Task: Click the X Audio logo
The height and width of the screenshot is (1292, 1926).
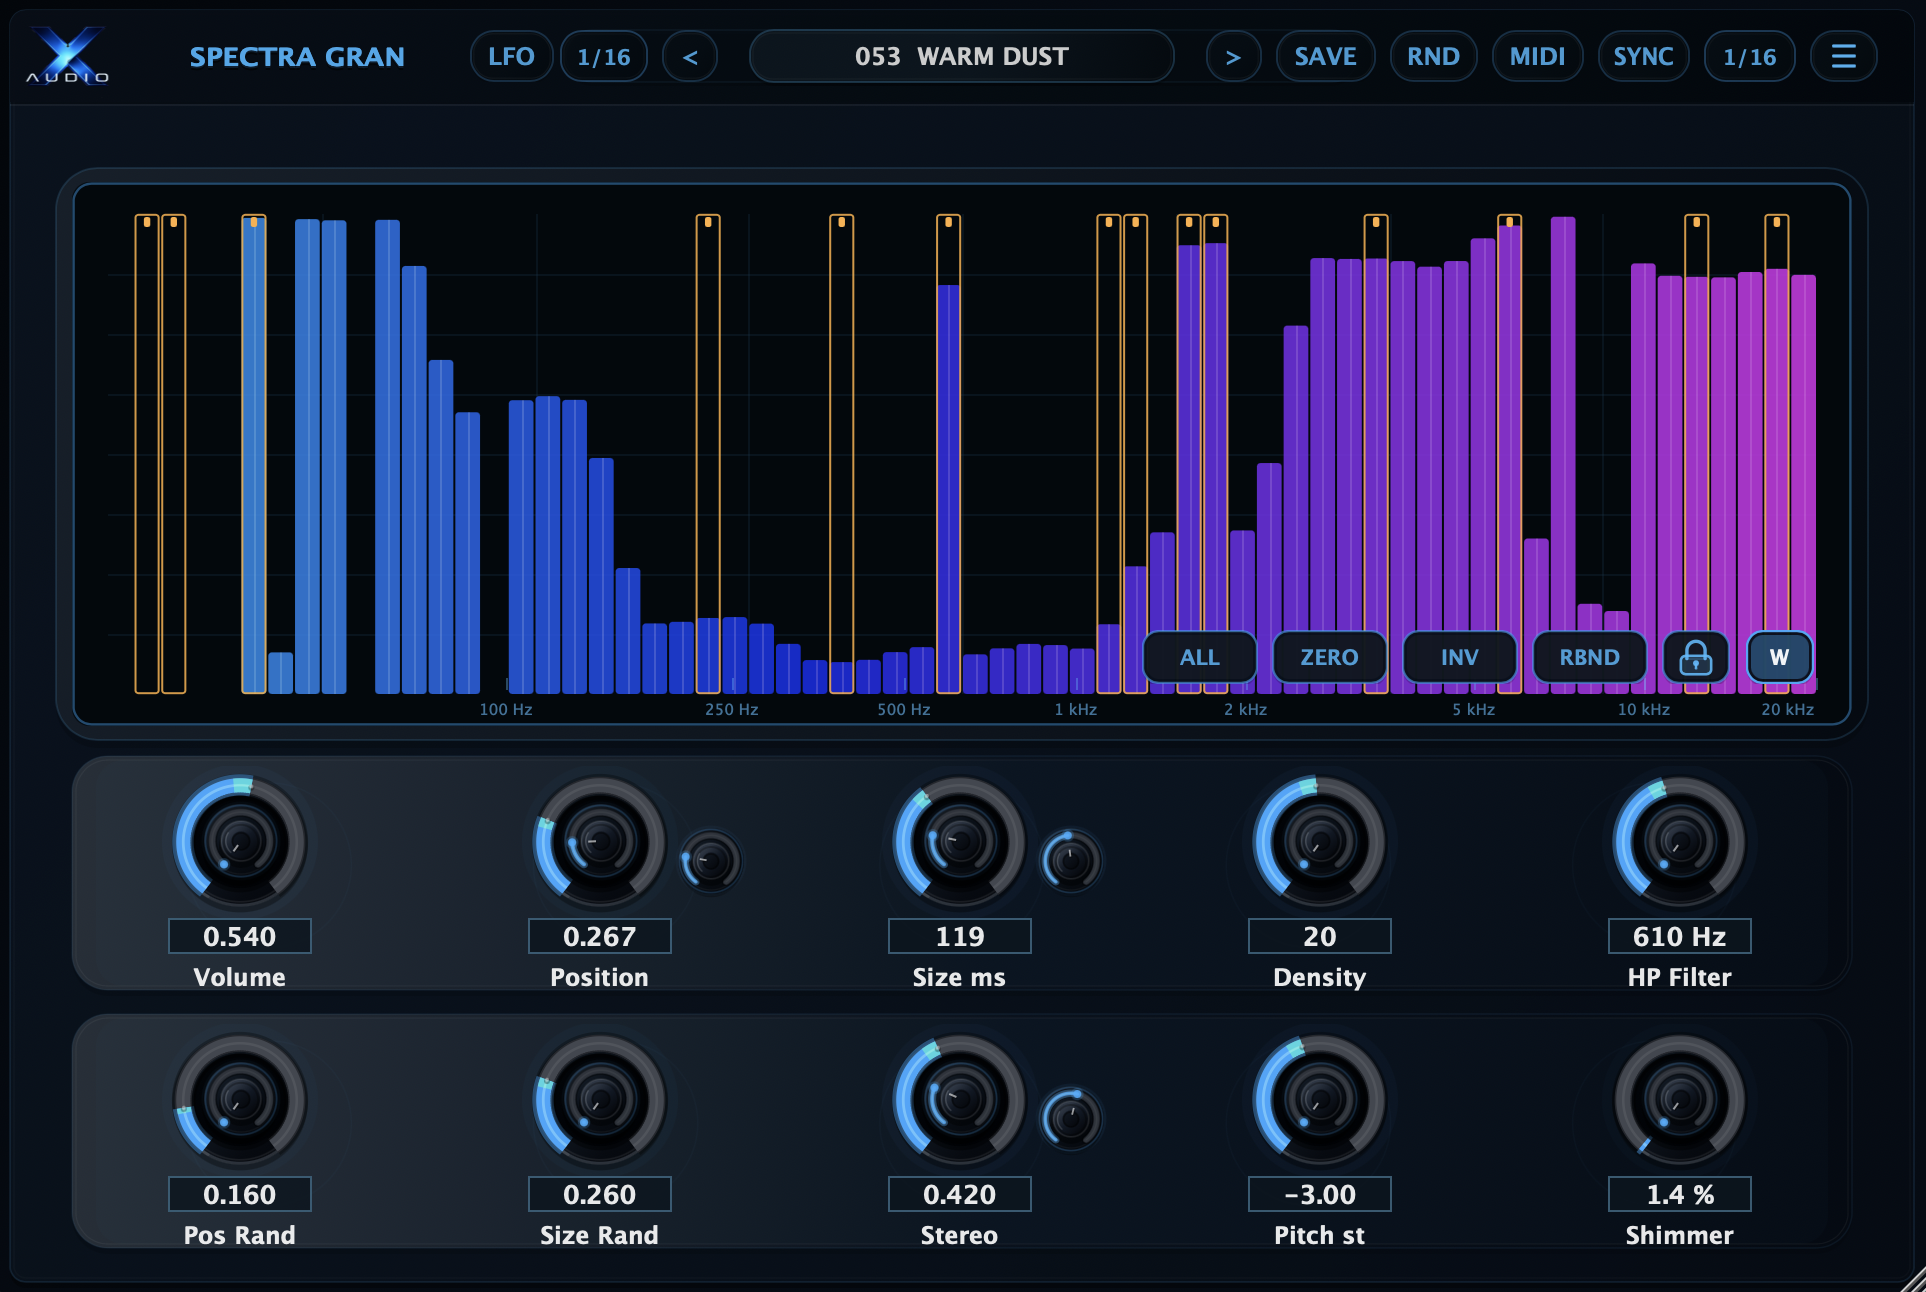Action: [x=67, y=55]
